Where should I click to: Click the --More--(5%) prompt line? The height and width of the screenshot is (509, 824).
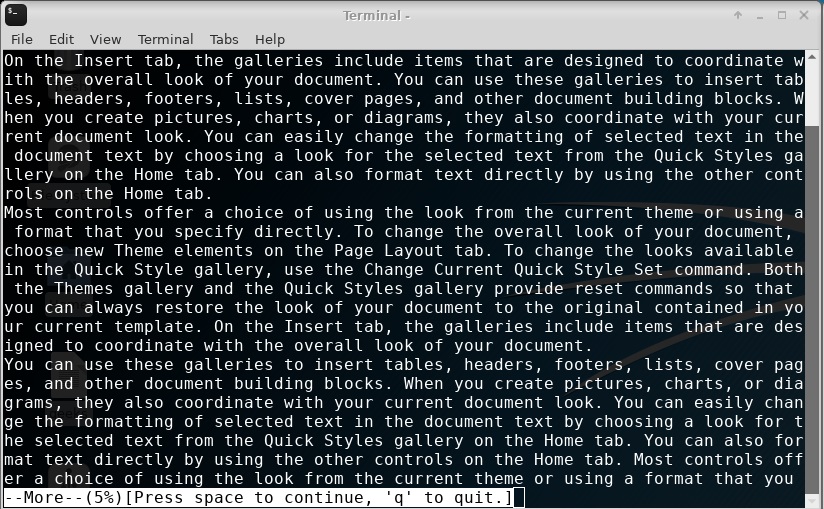point(259,497)
